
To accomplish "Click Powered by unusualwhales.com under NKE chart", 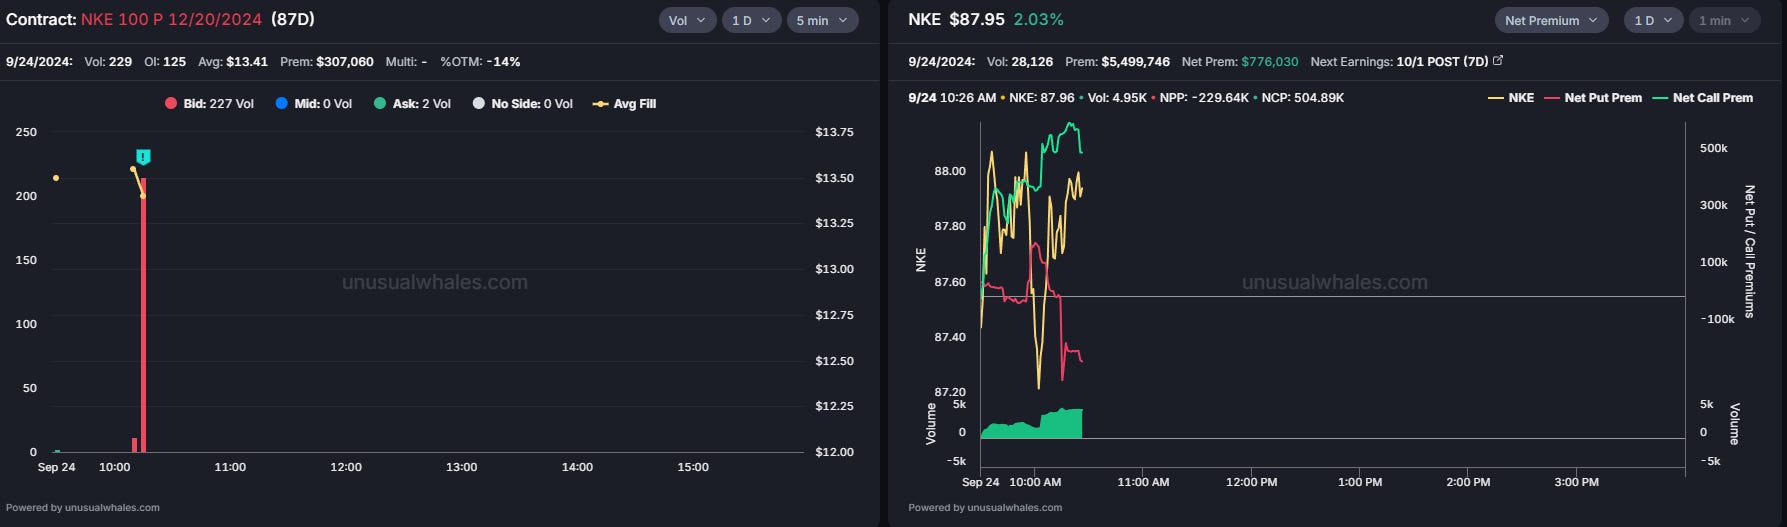I will click(985, 507).
